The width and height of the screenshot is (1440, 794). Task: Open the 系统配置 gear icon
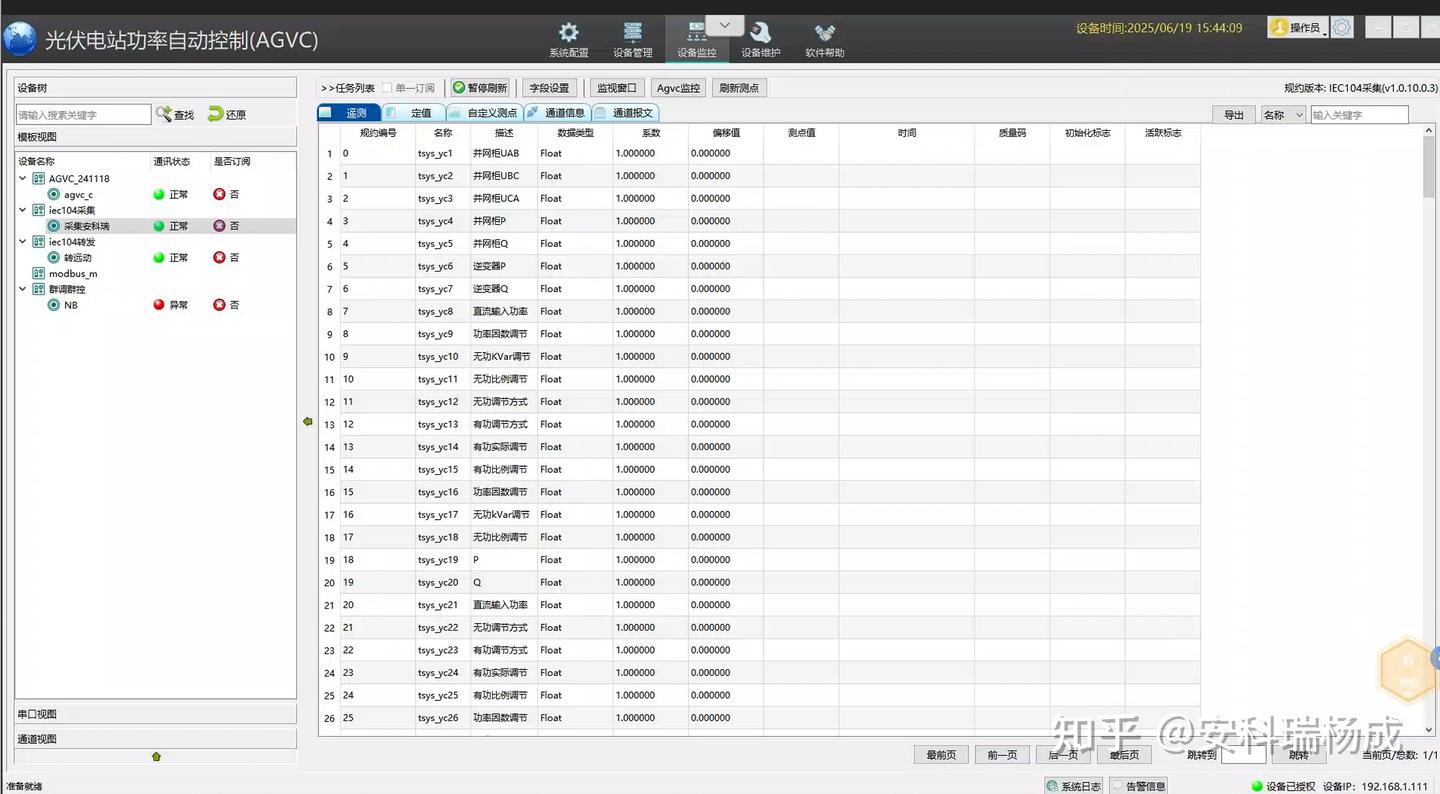(568, 33)
